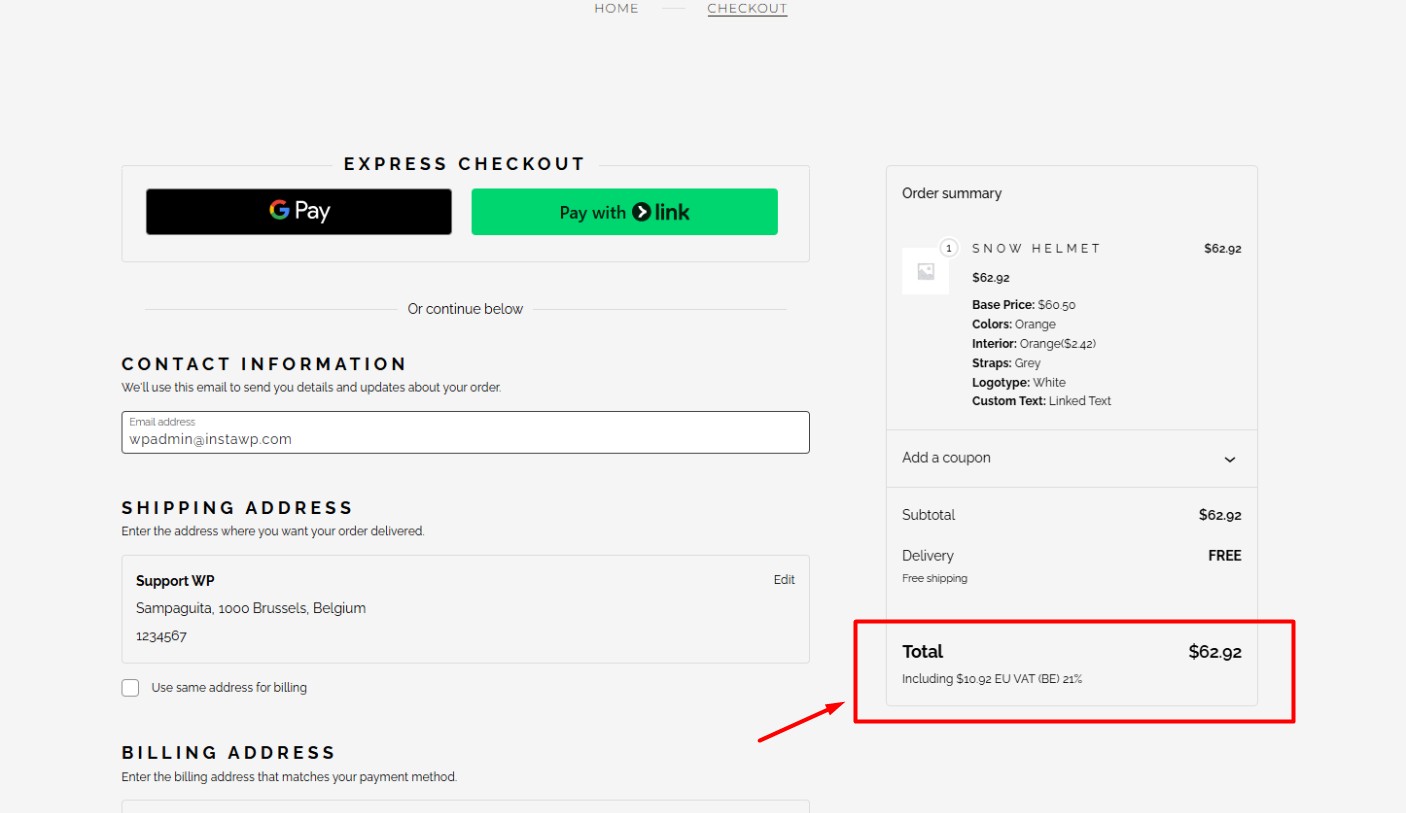Click the Subtotal price value
The width and height of the screenshot is (1406, 813).
(1220, 515)
